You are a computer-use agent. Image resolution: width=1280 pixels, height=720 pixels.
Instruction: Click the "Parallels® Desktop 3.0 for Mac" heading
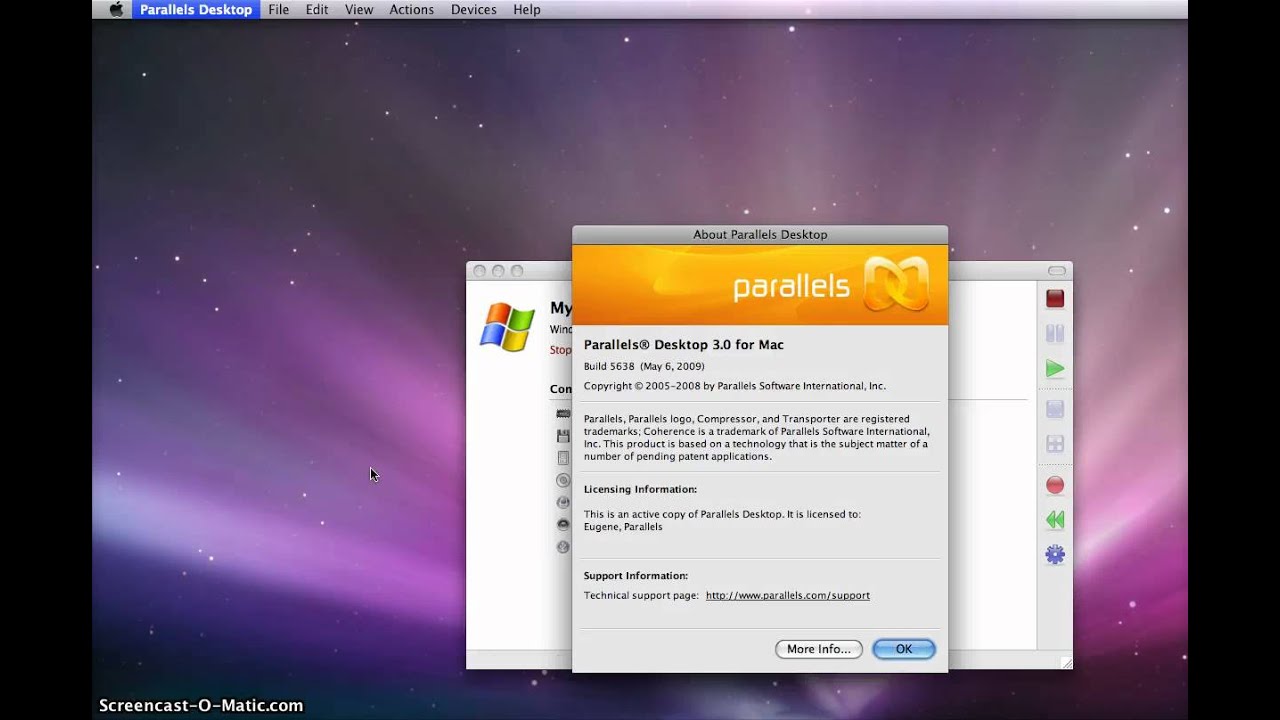(x=684, y=345)
